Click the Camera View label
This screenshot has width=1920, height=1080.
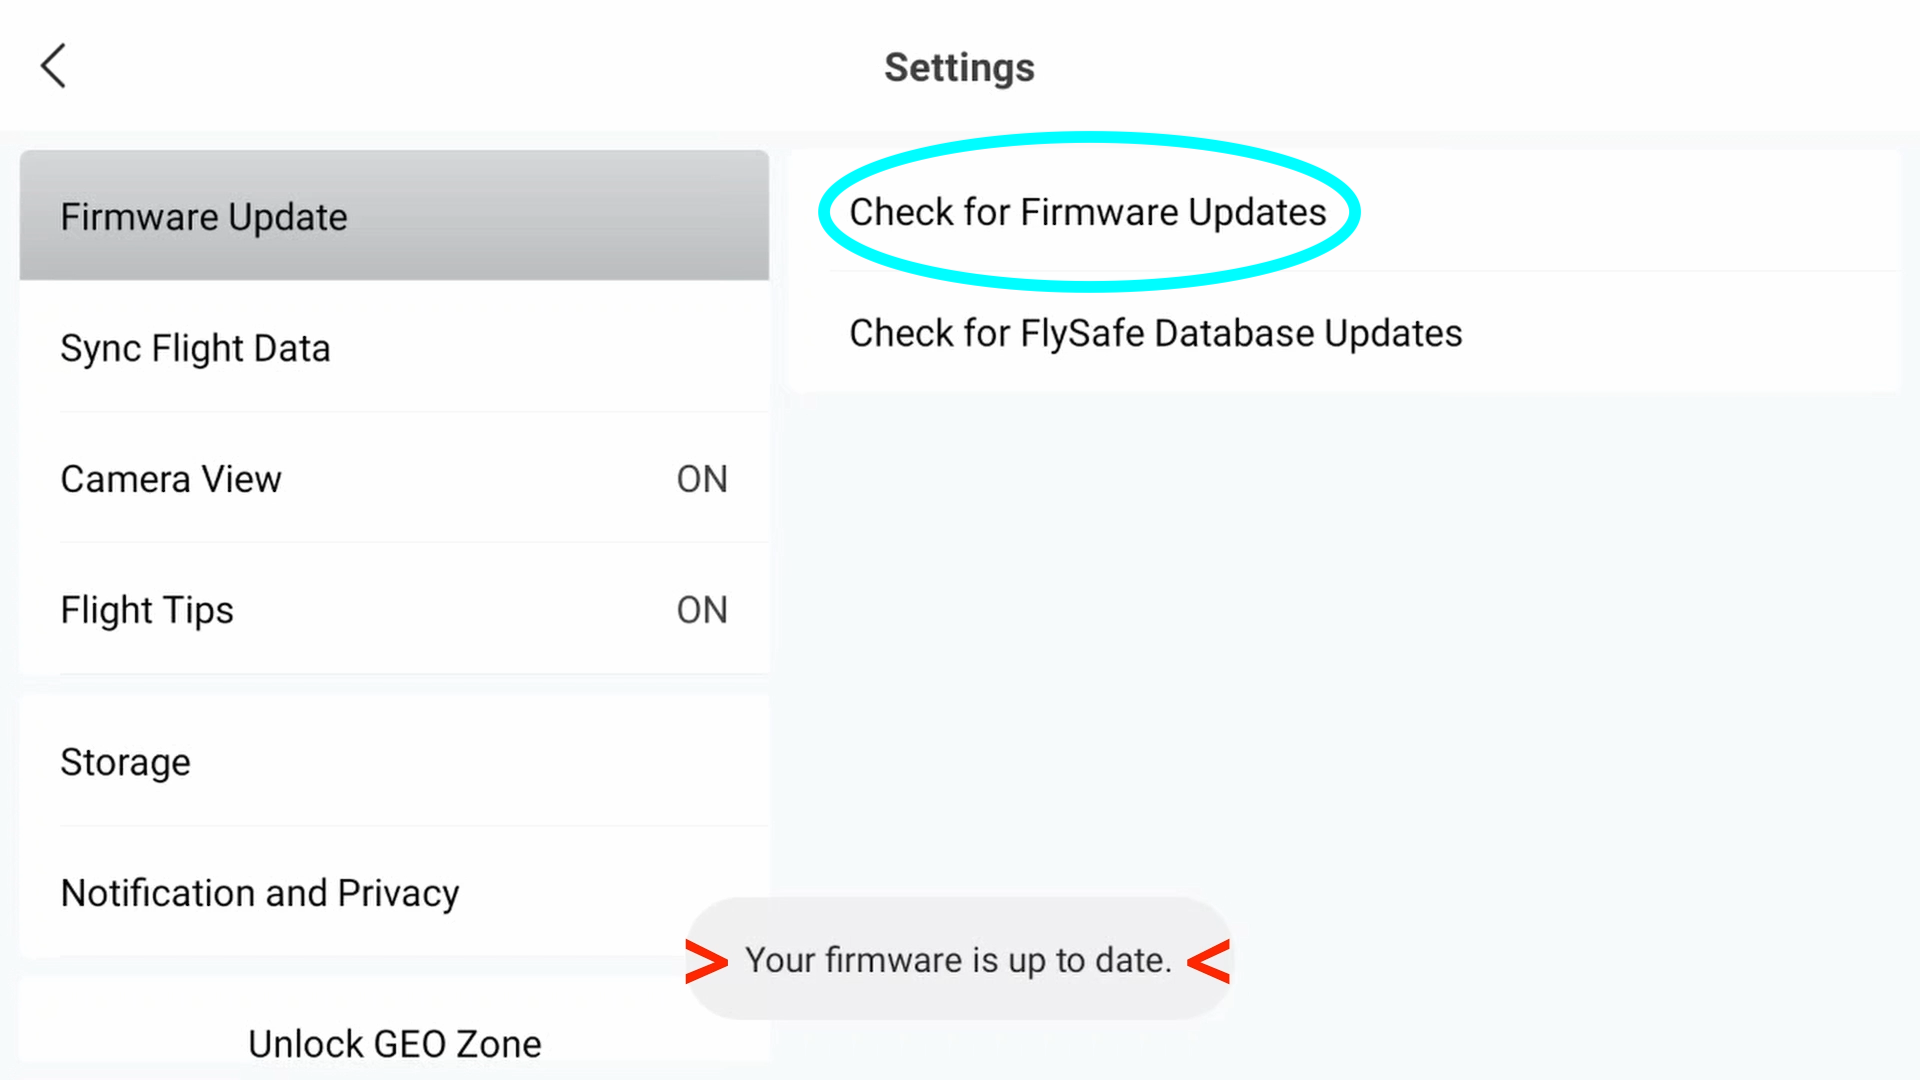(x=171, y=479)
